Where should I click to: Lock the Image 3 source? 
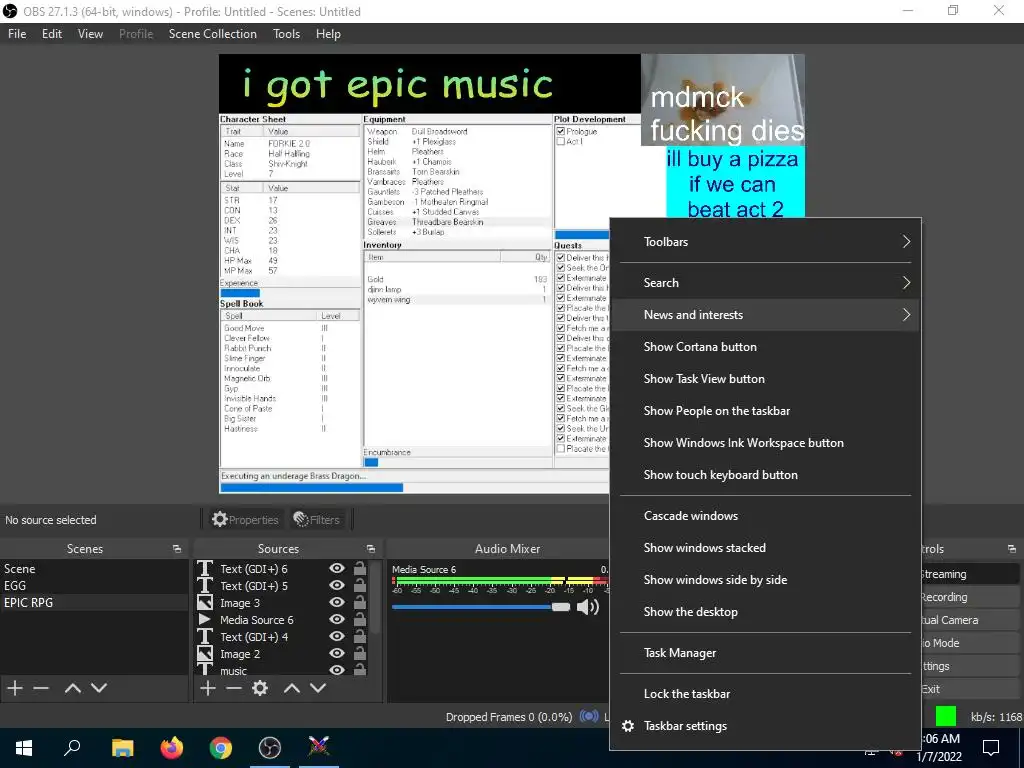pos(360,603)
